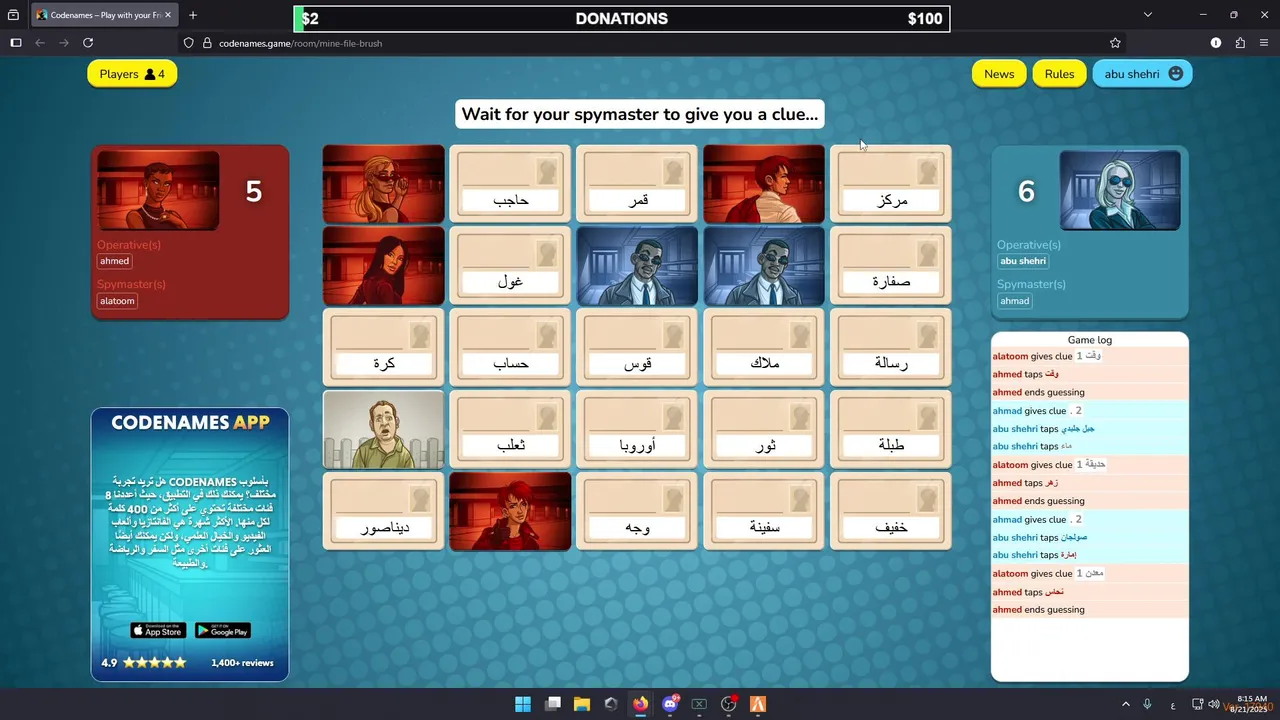Choose the card وجه
Screen dimensions: 1280x720
637,511
